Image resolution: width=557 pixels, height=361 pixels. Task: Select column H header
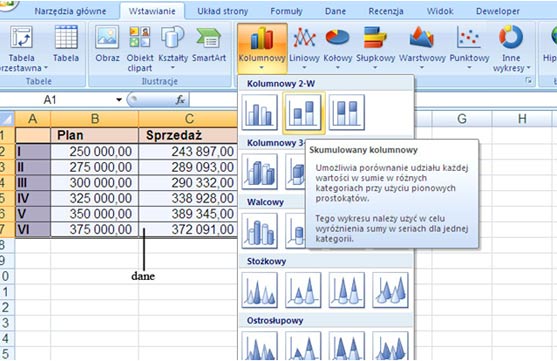522,119
